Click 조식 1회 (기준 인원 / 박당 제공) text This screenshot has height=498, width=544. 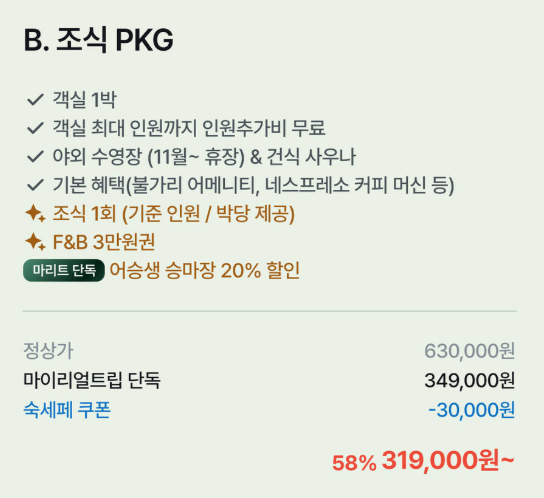tap(173, 213)
